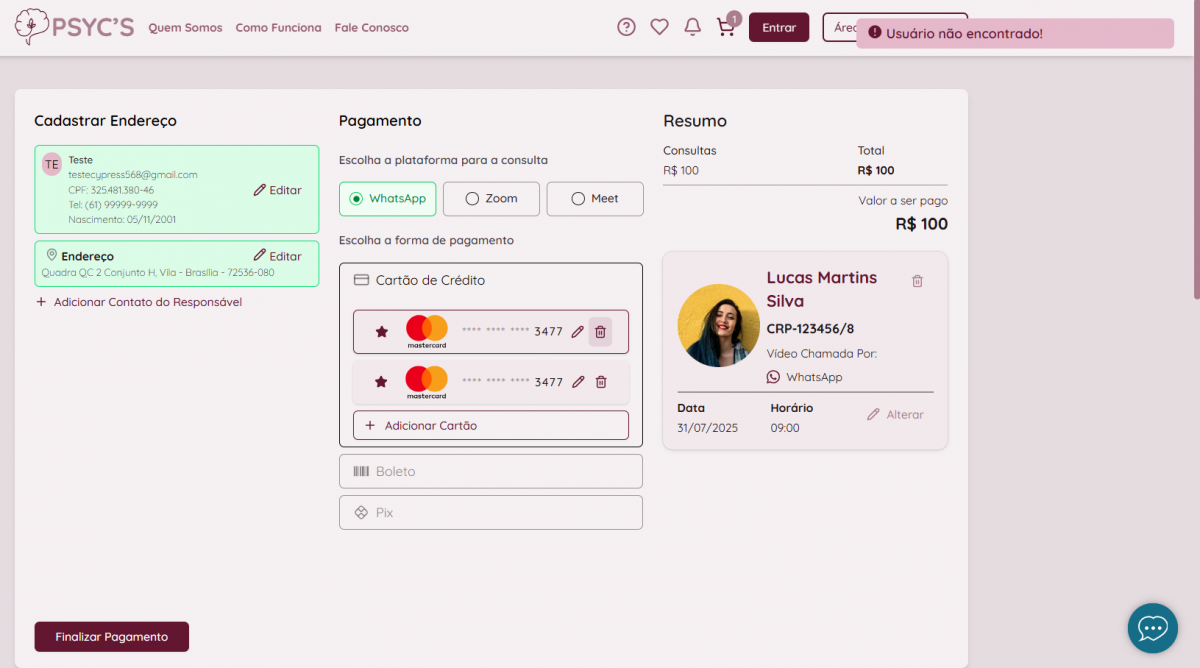Expand the Boleto payment option
This screenshot has height=668, width=1200.
tap(490, 471)
